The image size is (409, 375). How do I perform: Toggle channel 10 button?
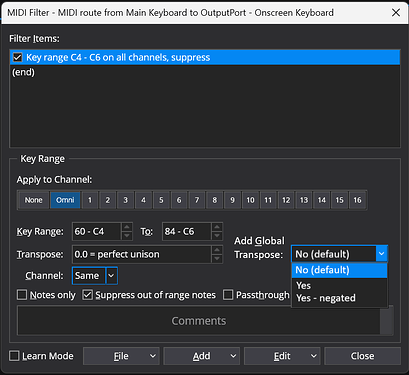250,200
